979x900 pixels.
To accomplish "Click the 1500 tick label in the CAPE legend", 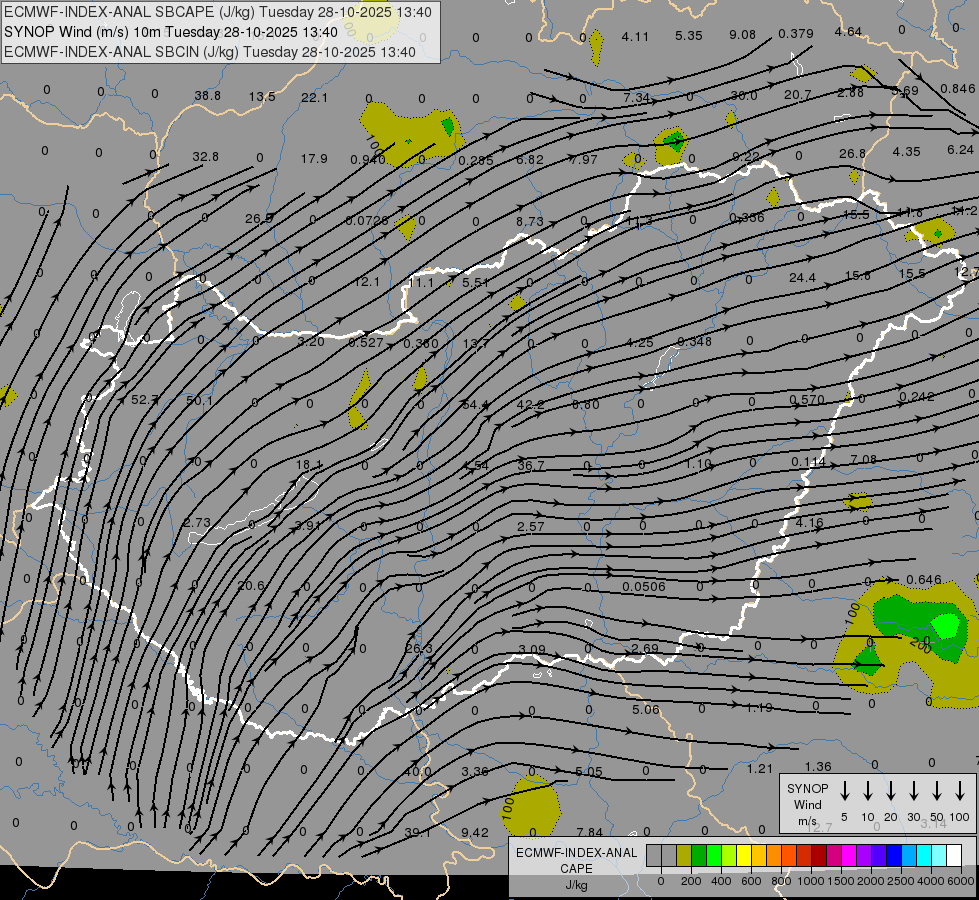I will 841,881.
